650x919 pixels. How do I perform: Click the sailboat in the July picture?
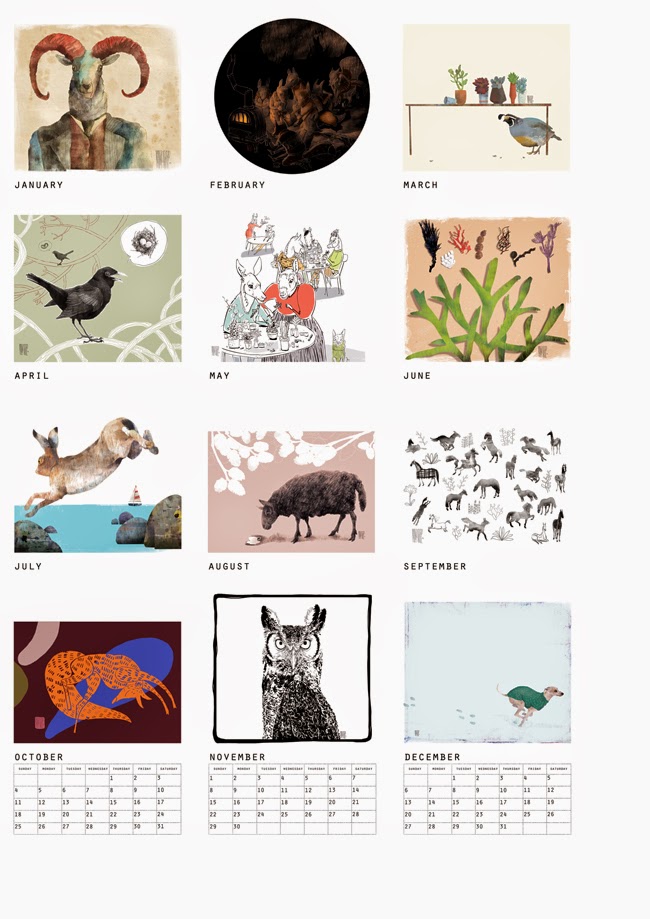(135, 496)
